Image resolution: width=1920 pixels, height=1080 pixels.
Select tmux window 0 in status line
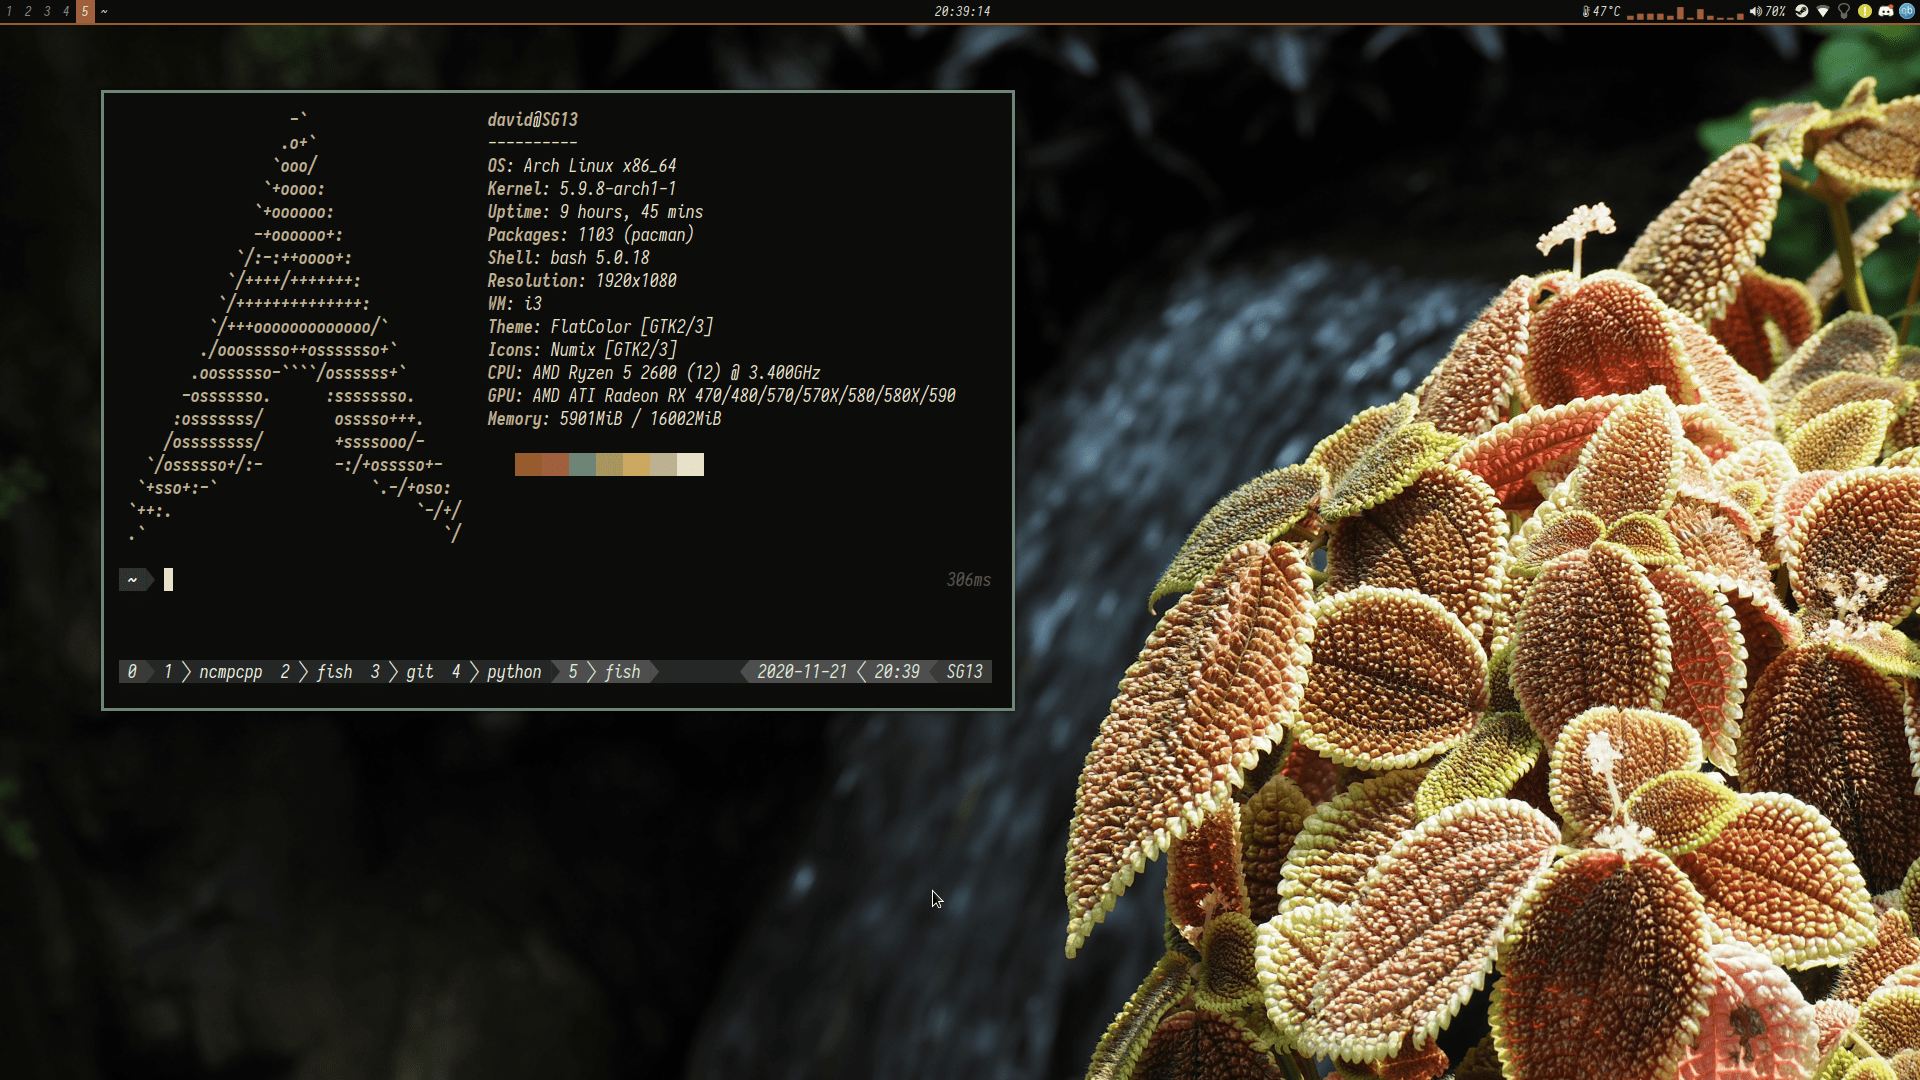pyautogui.click(x=132, y=672)
